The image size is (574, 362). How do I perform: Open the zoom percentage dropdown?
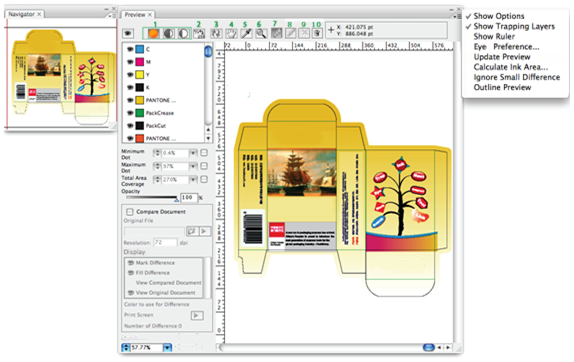click(x=167, y=347)
